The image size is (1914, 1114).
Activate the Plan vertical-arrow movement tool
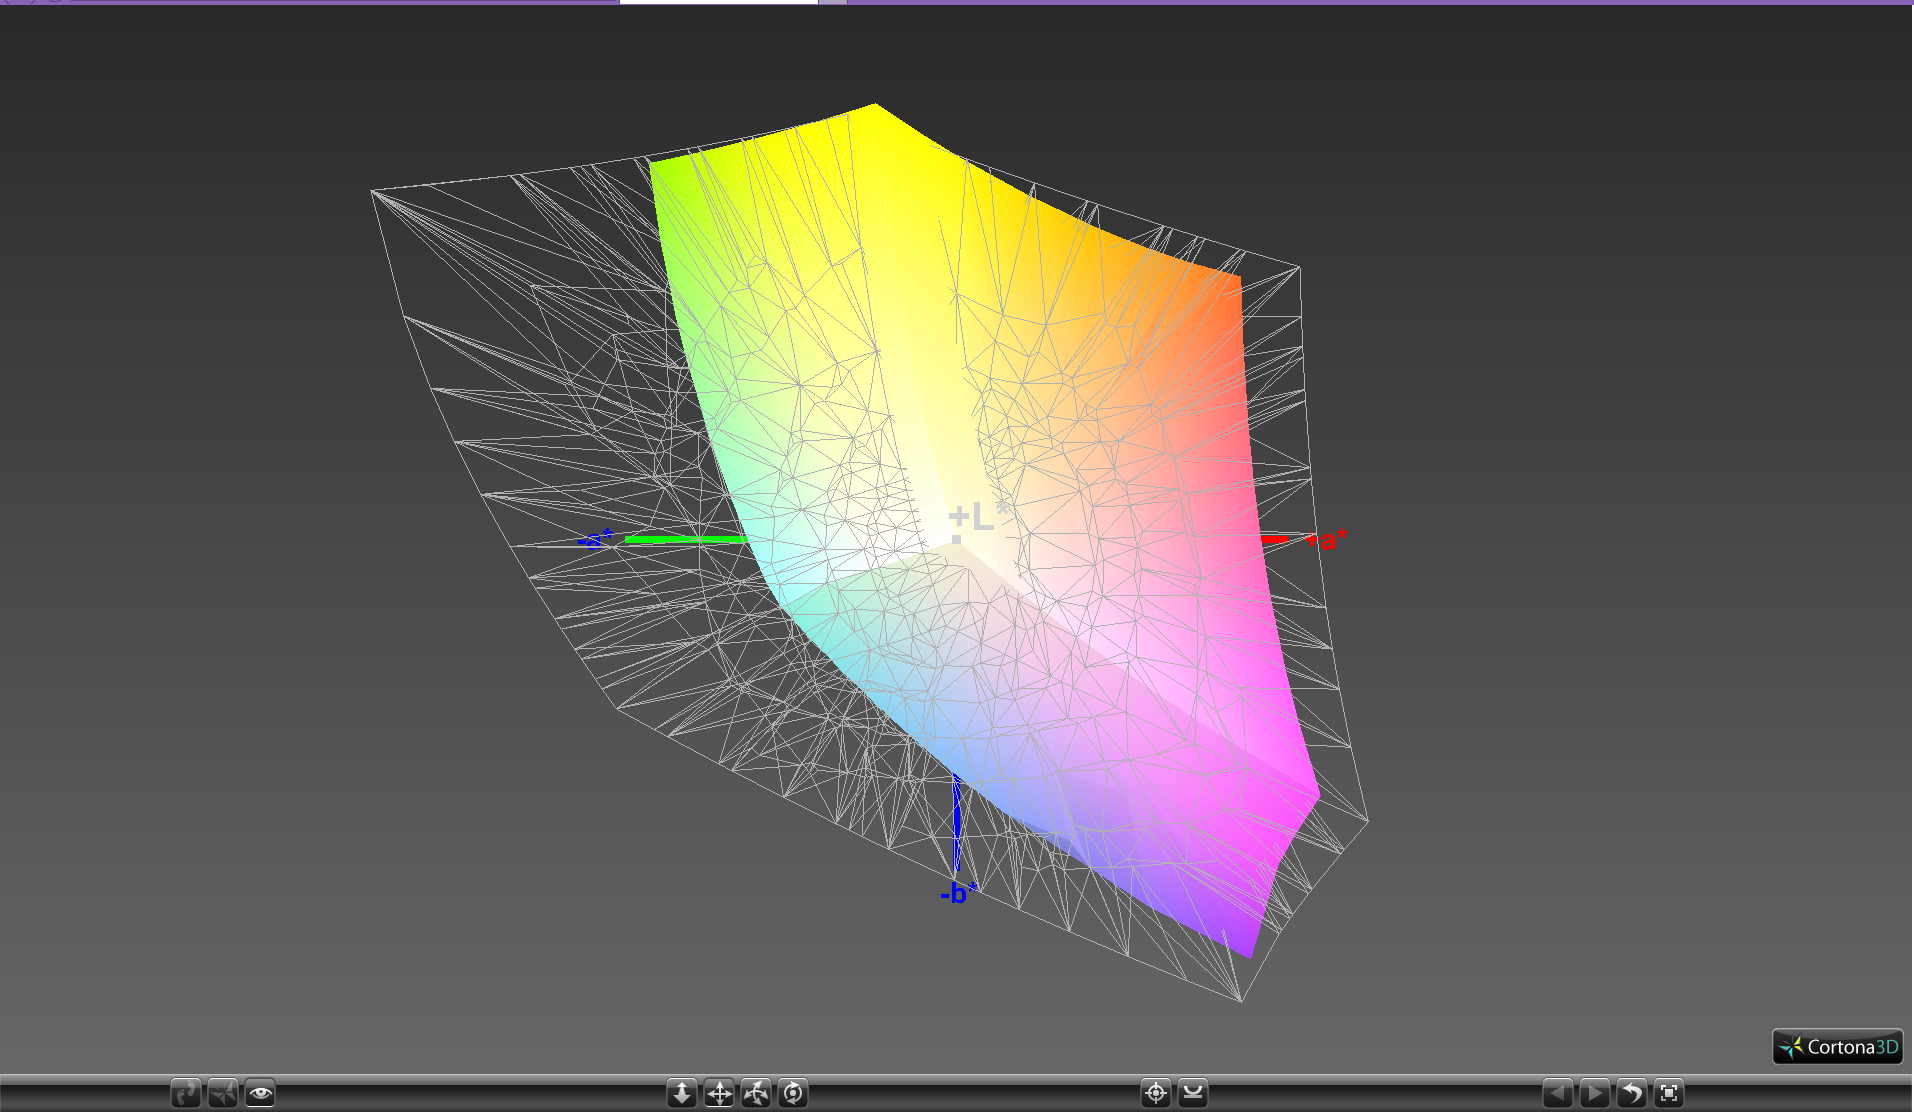coord(682,1093)
